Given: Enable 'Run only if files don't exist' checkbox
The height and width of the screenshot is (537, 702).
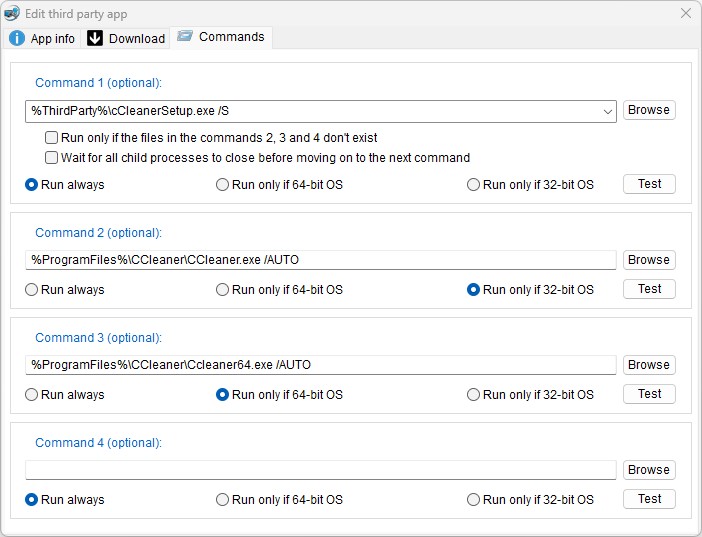Looking at the screenshot, I should [51, 137].
